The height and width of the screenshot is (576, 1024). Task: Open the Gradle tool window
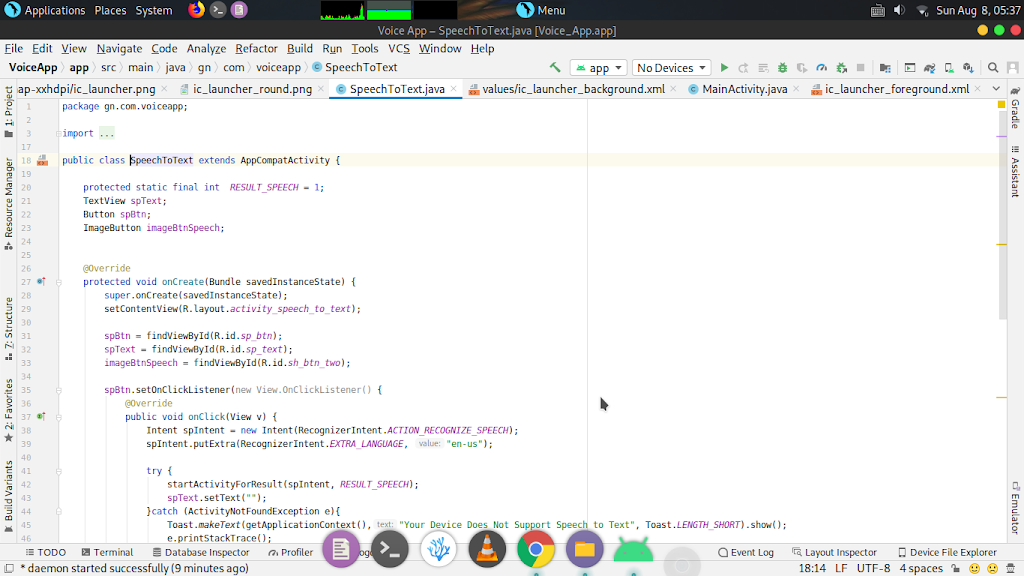[x=1015, y=108]
